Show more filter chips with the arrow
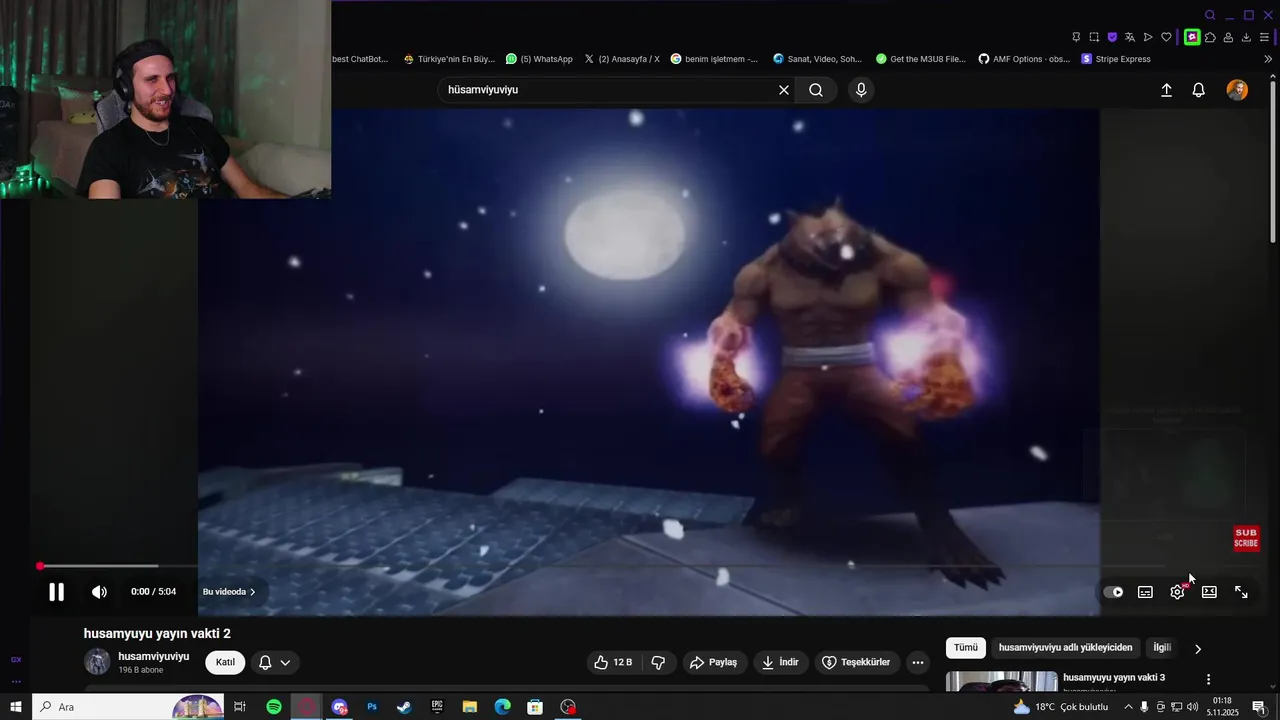Viewport: 1280px width, 720px height. 1198,649
